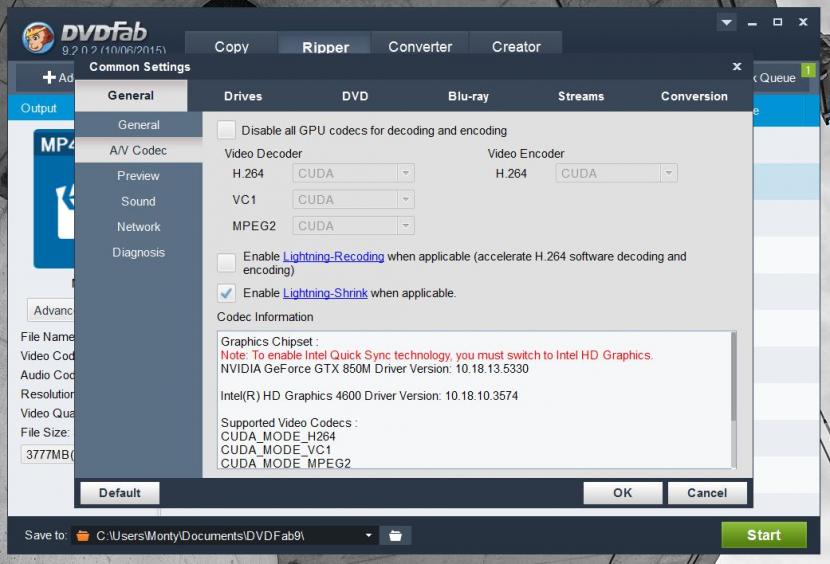This screenshot has width=830, height=564.
Task: Click the MP4 profile thumbnail
Action: [x=55, y=198]
